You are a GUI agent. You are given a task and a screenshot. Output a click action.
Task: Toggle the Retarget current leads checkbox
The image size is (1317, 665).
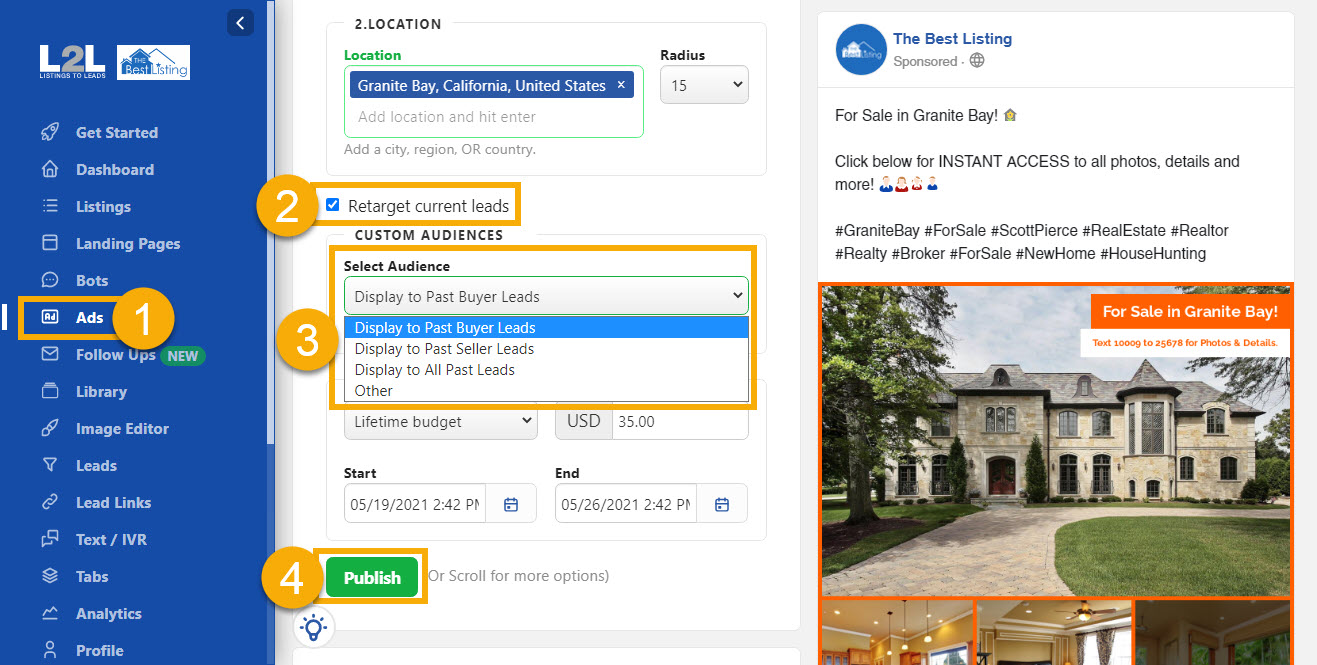333,204
